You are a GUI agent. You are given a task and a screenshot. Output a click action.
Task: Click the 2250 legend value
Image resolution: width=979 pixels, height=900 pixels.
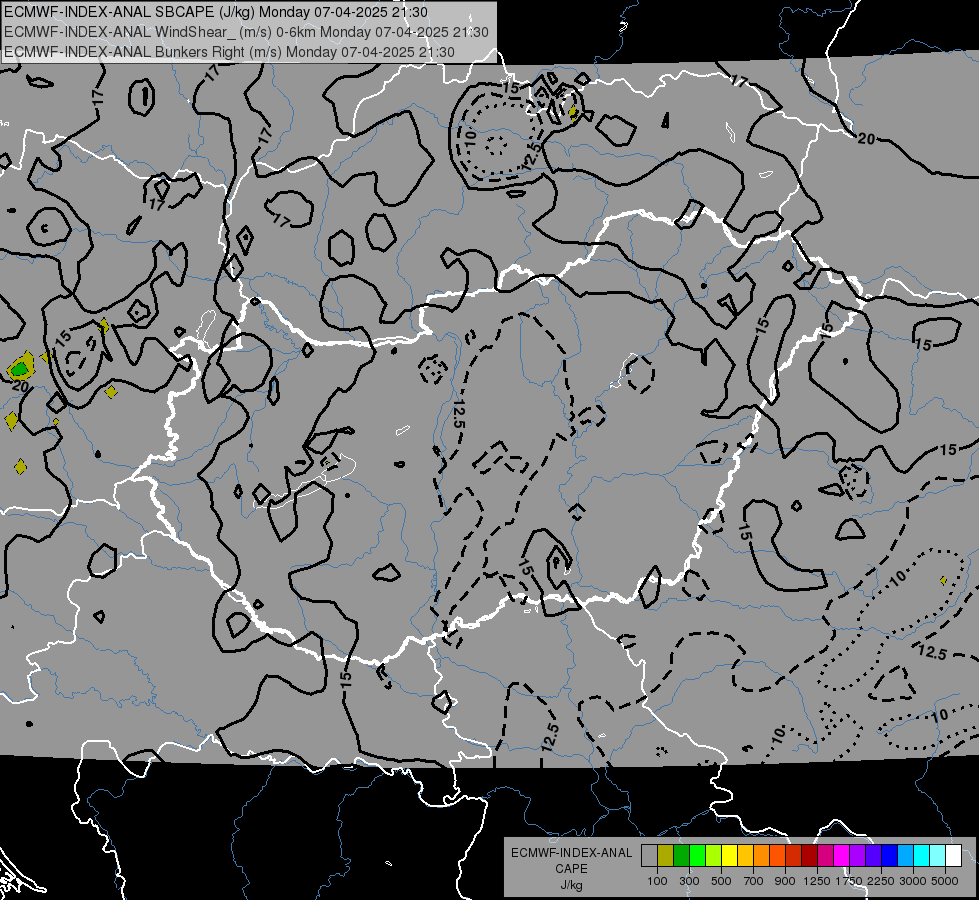(881, 881)
